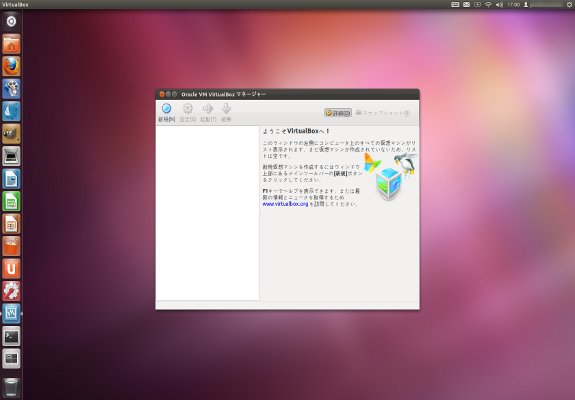
Task: Click the VirtualBox cube logo image
Action: (x=389, y=183)
